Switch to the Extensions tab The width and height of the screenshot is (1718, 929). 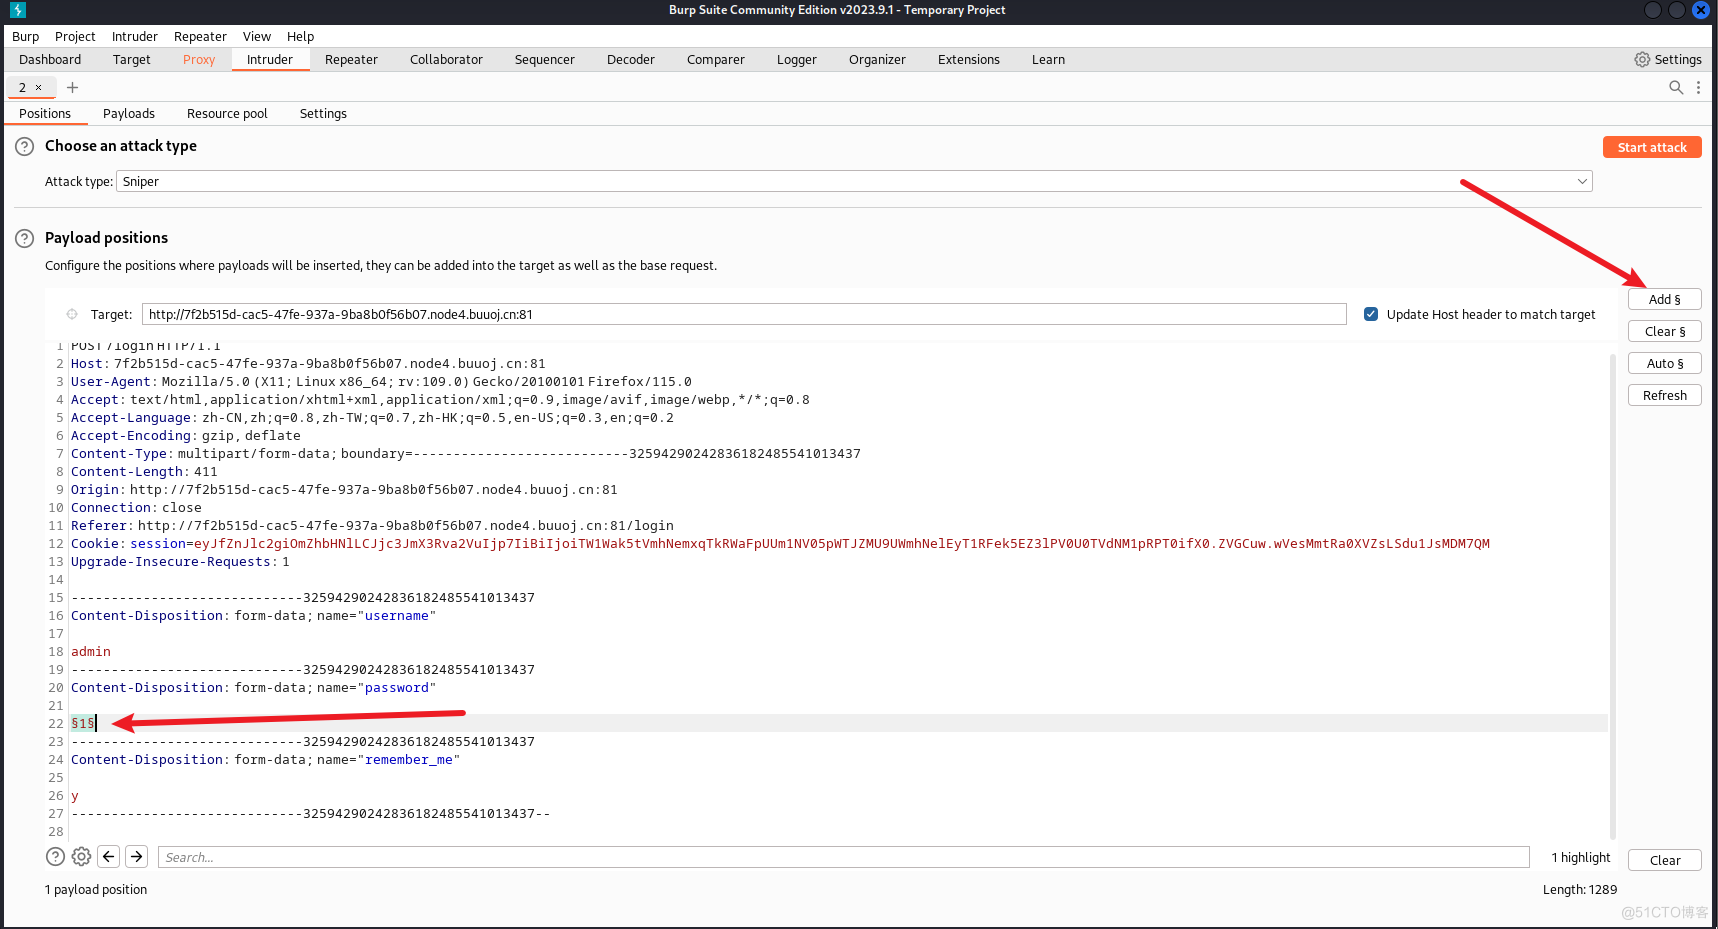tap(969, 60)
